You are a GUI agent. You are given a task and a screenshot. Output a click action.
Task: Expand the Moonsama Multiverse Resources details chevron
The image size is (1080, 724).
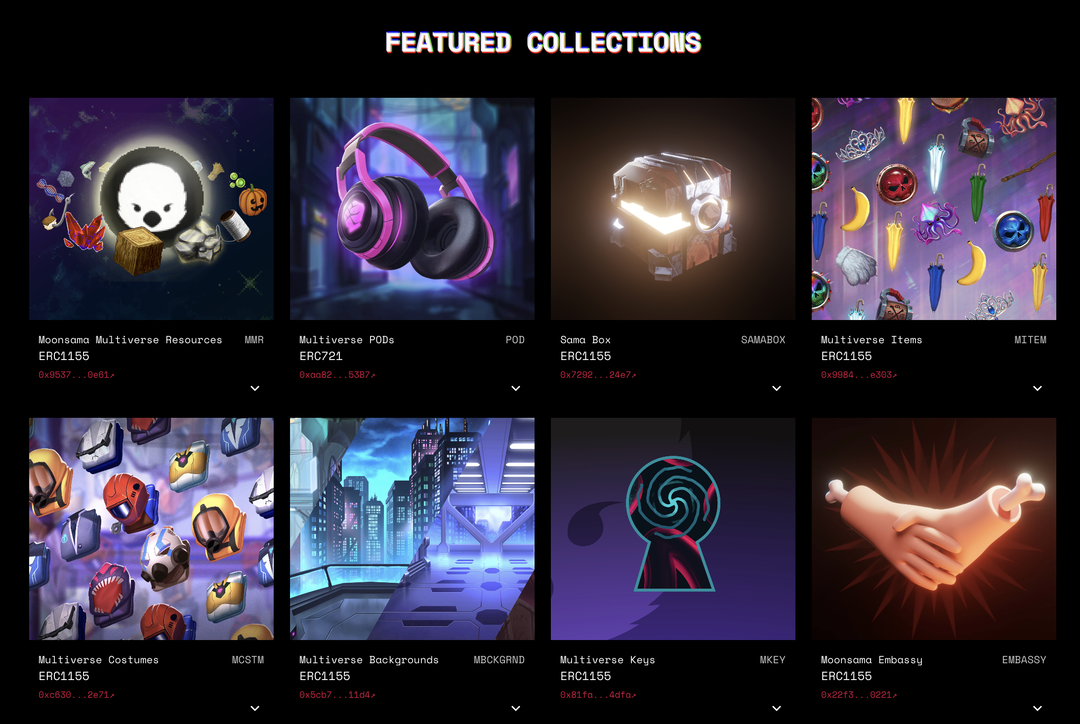click(x=255, y=389)
